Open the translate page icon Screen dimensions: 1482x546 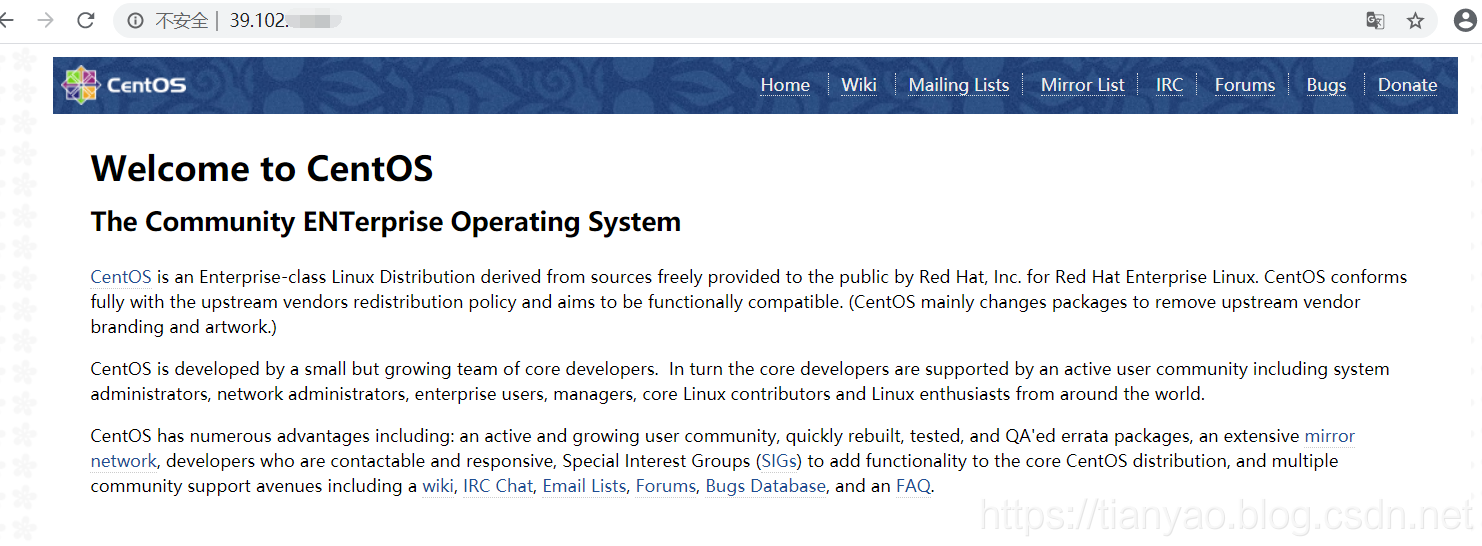[1376, 21]
